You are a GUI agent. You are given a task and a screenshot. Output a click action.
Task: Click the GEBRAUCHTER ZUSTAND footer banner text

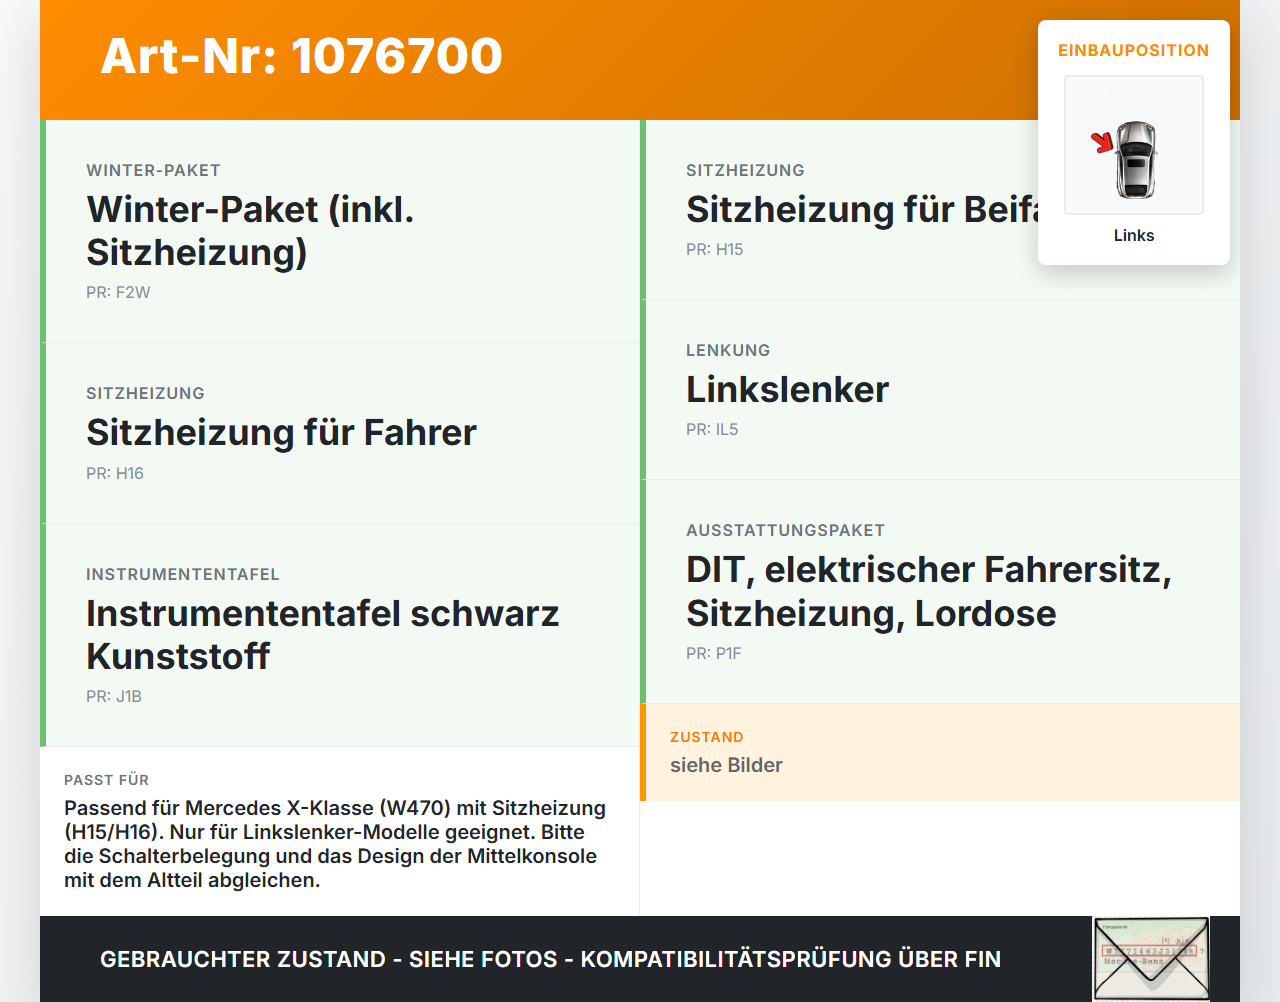point(550,959)
